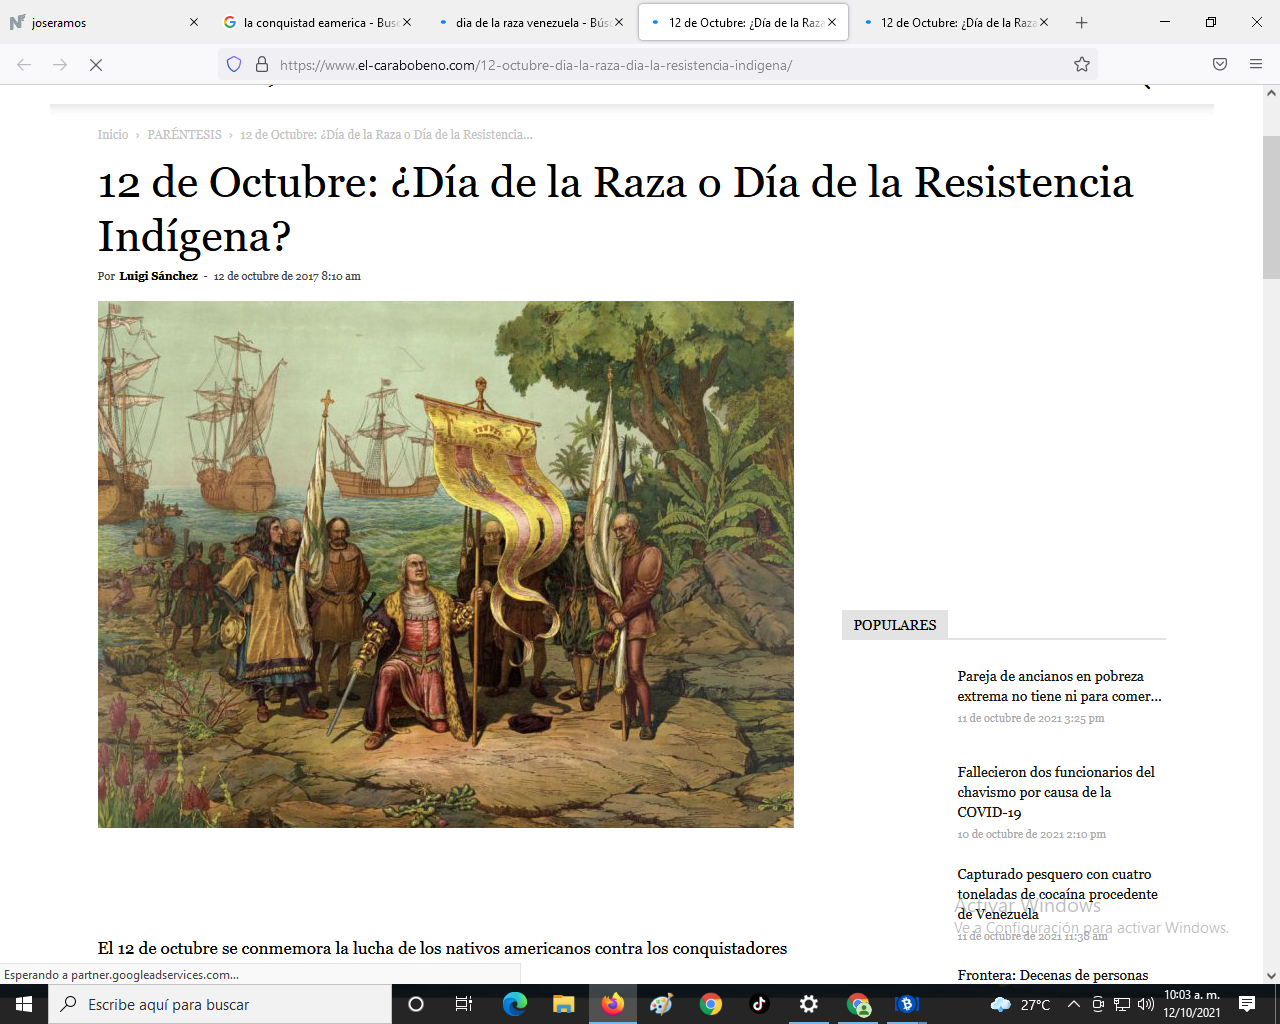Select the POPULARES tab heading
Image resolution: width=1280 pixels, height=1024 pixels.
click(895, 625)
